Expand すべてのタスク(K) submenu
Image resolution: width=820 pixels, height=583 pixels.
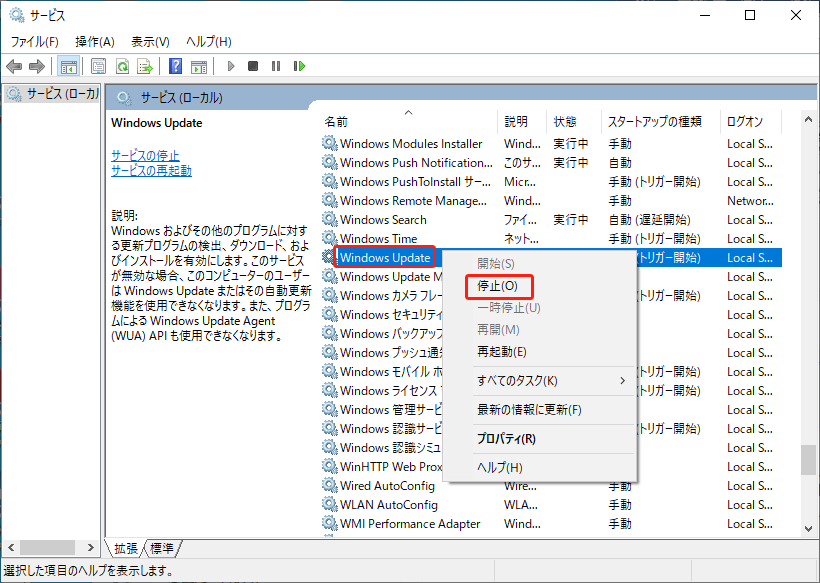pyautogui.click(x=540, y=381)
